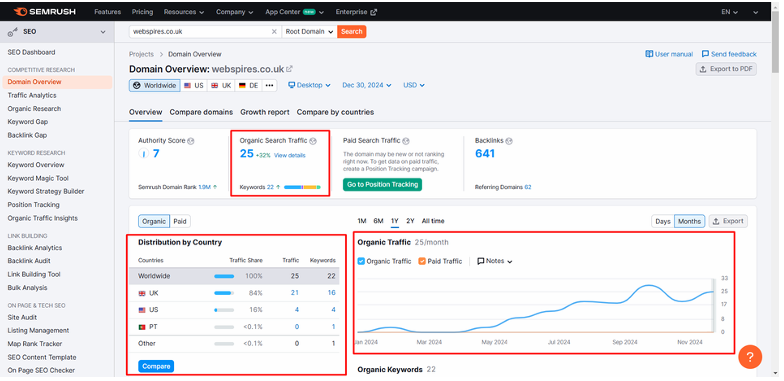This screenshot has width=784, height=381.
Task: Open the Dec 30, 2024 date dropdown
Action: coord(366,86)
